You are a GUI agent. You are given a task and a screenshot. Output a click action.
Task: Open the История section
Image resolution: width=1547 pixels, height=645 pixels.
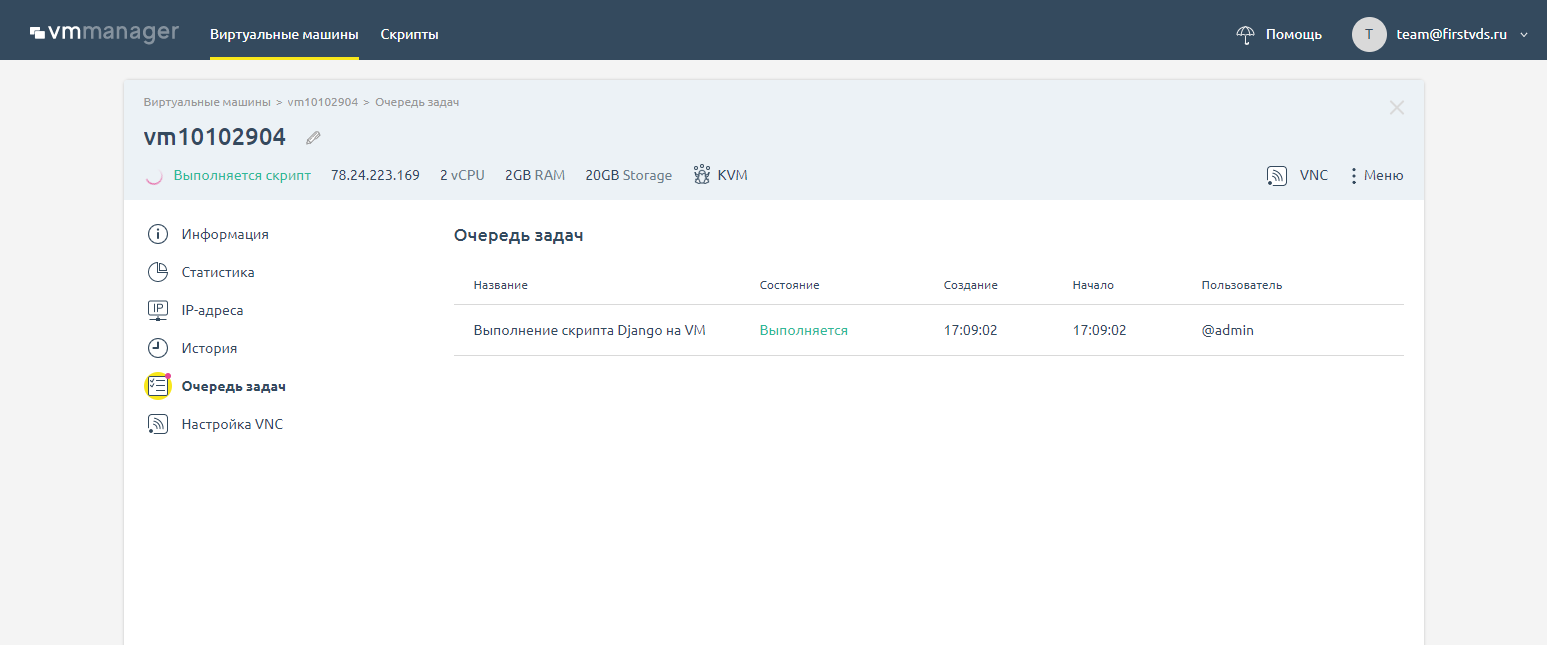(209, 348)
